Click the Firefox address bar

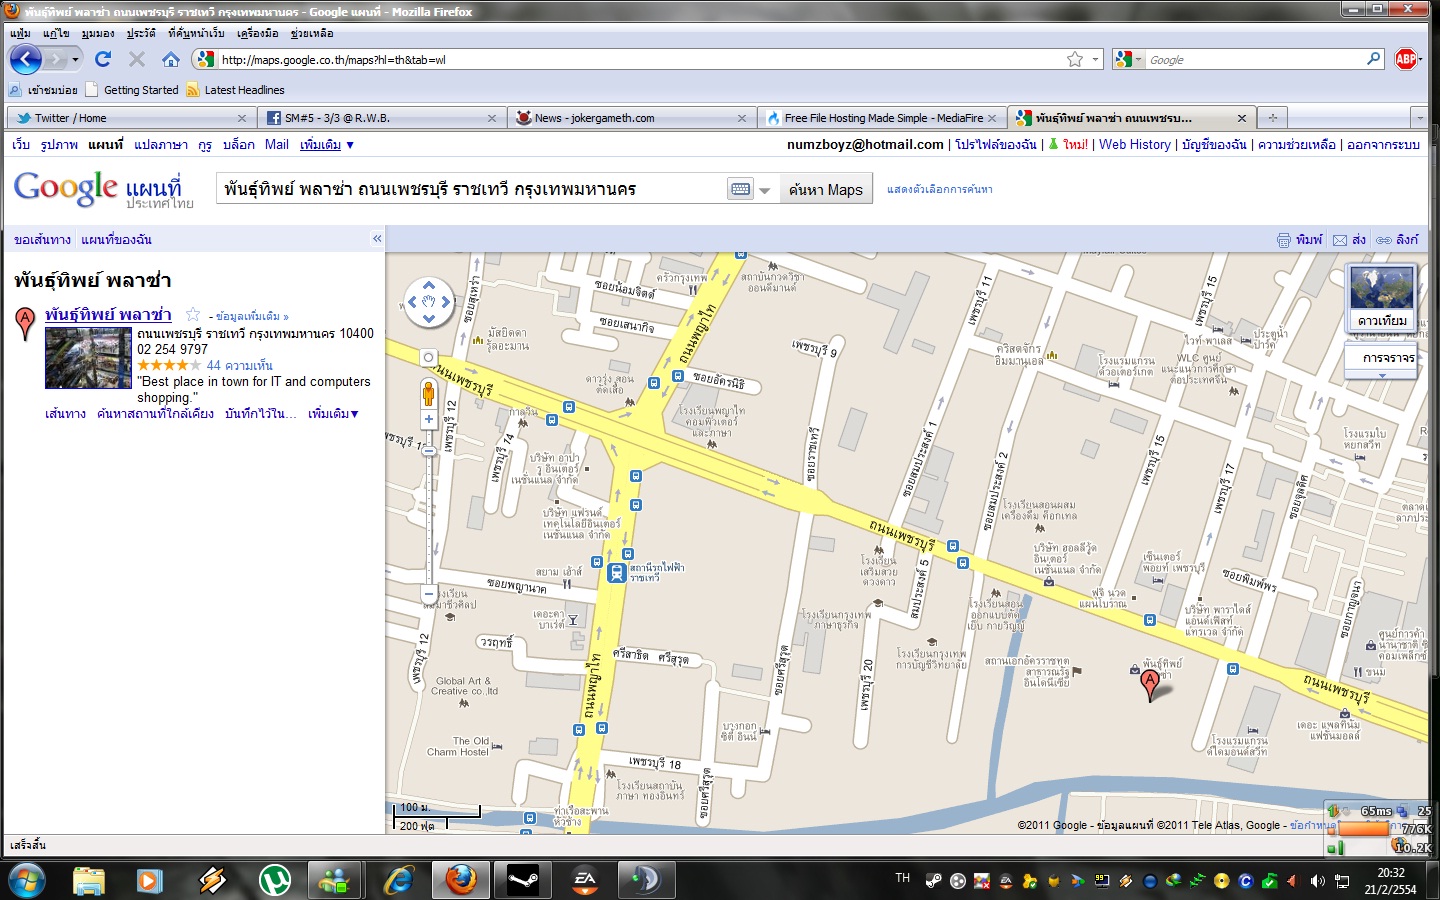tap(640, 59)
